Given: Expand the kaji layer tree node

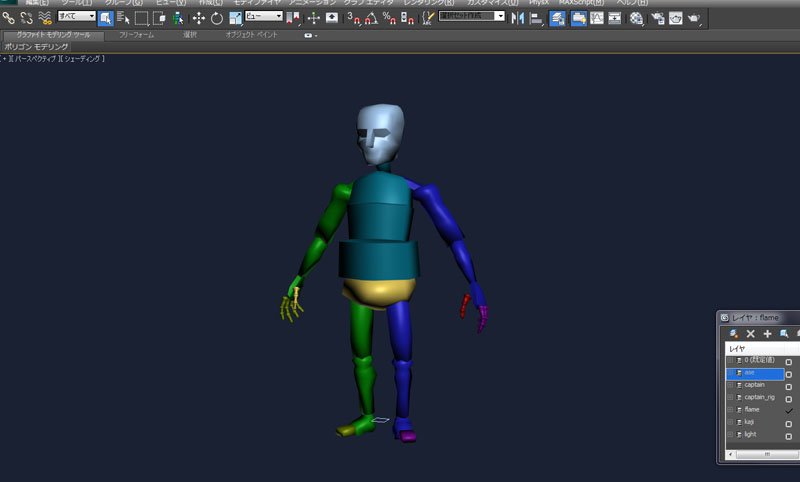Looking at the screenshot, I should (731, 422).
